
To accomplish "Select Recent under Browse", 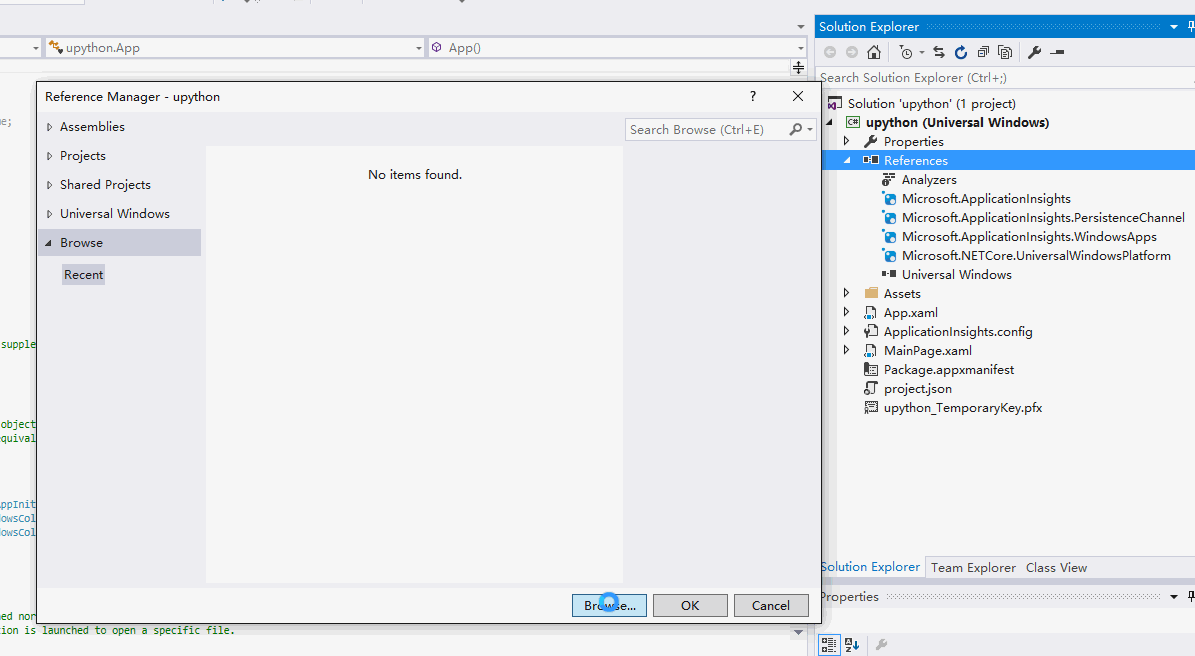I will [83, 274].
